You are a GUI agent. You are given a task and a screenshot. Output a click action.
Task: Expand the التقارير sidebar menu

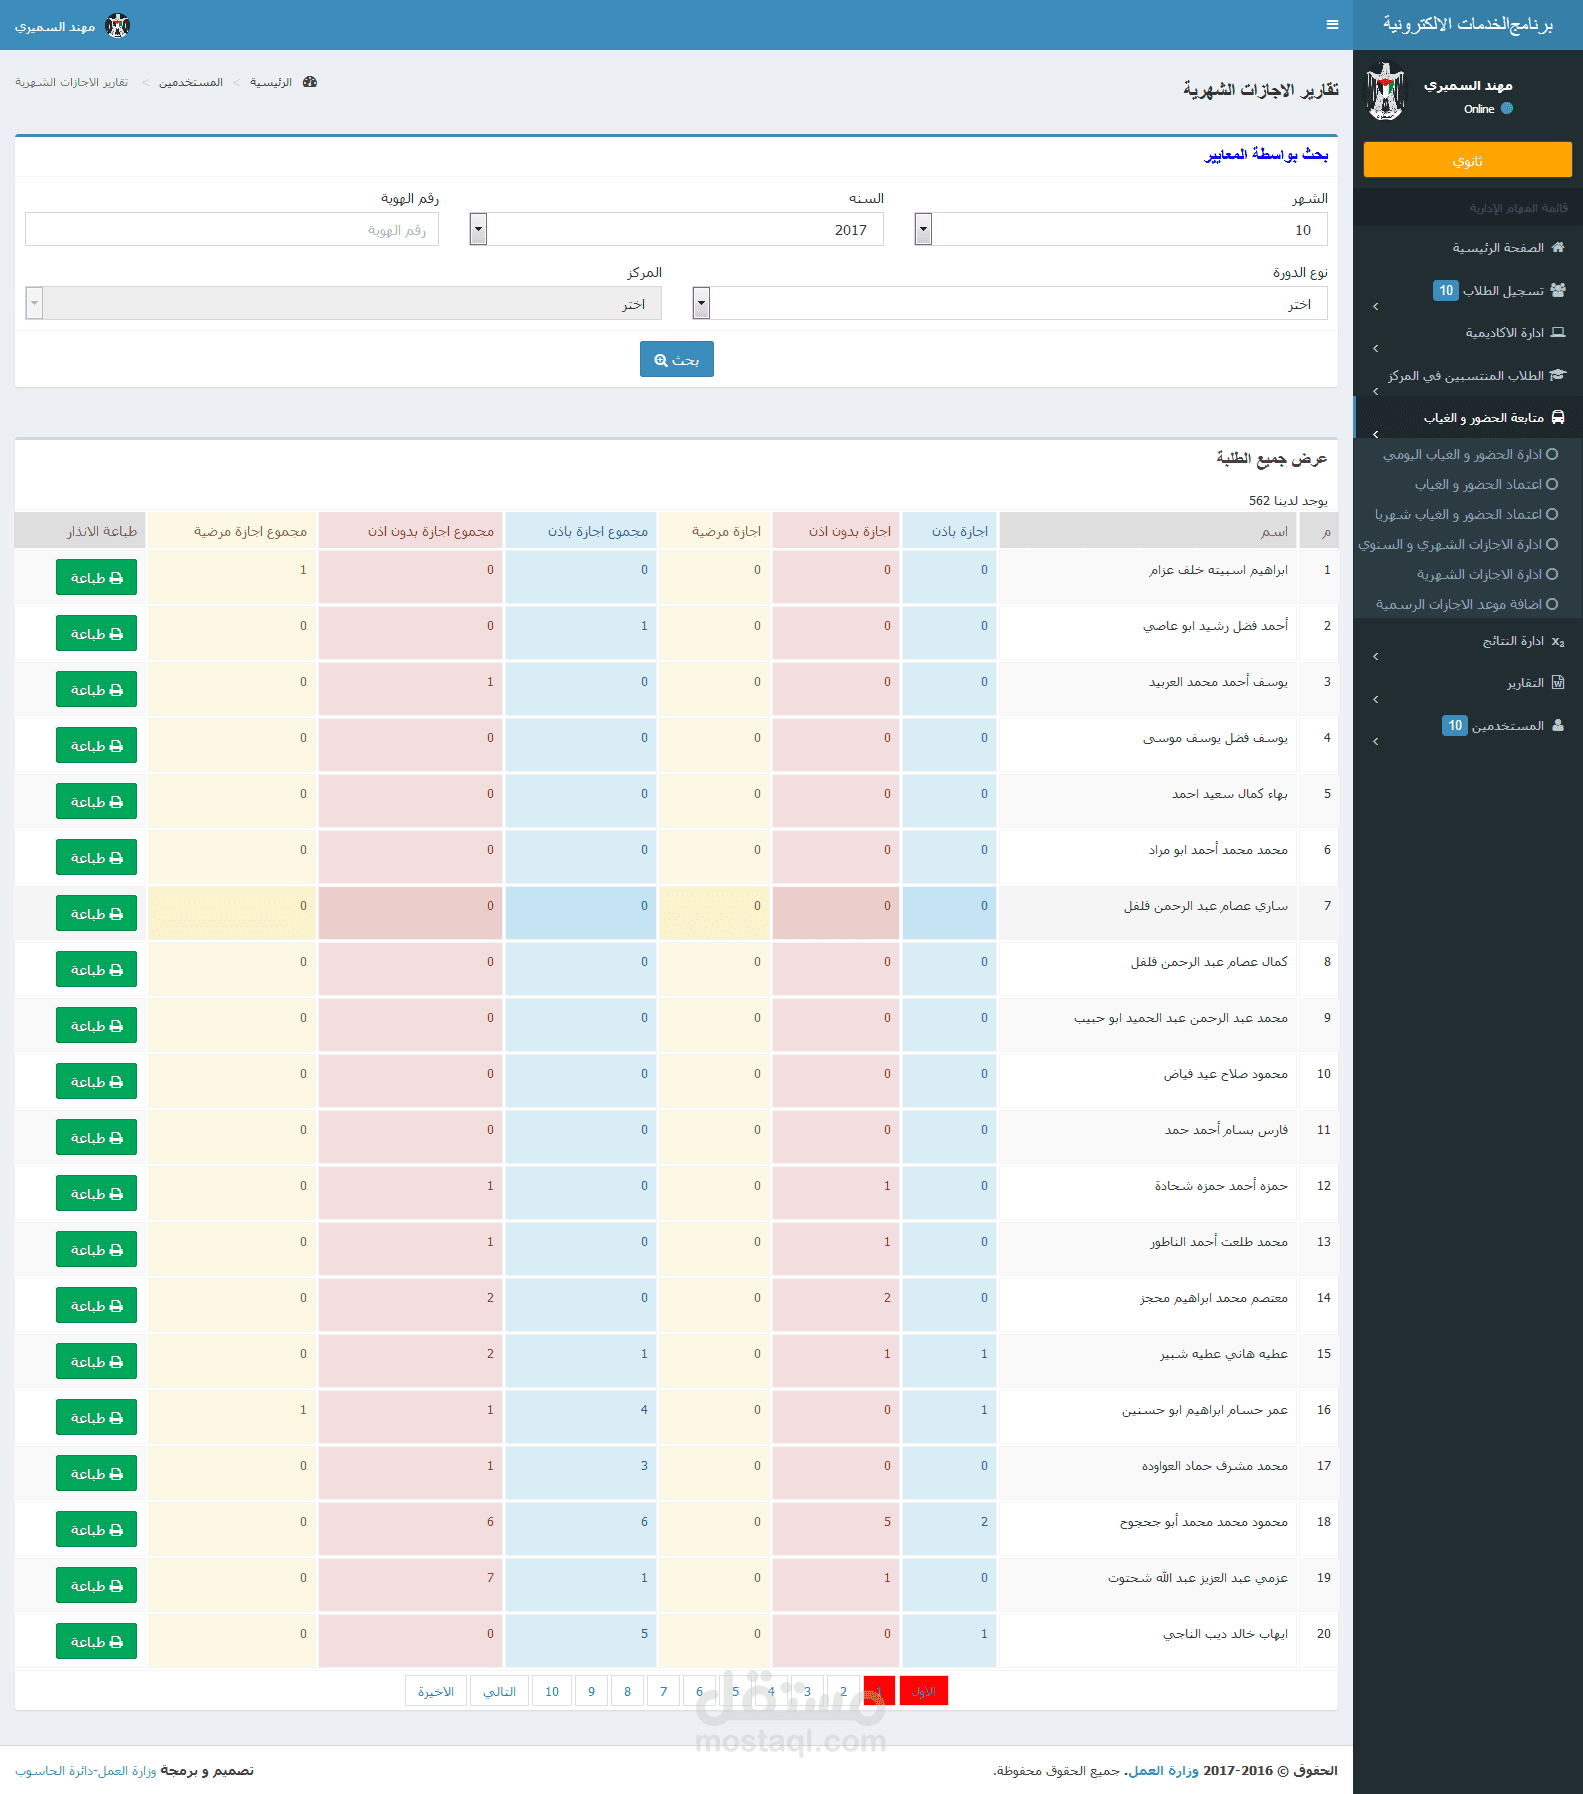click(x=1468, y=684)
